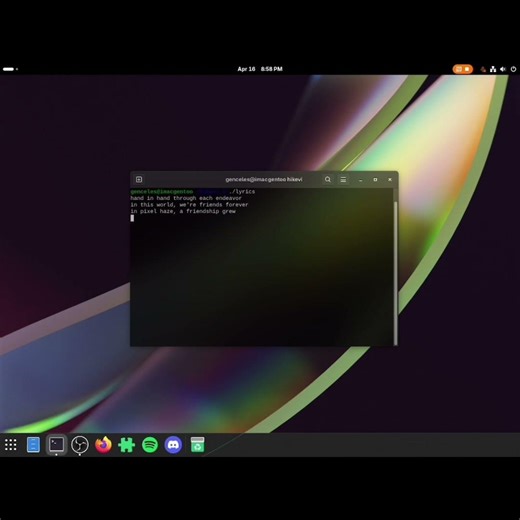The image size is (520, 520).
Task: Open the terminal search icon
Action: pyautogui.click(x=328, y=179)
